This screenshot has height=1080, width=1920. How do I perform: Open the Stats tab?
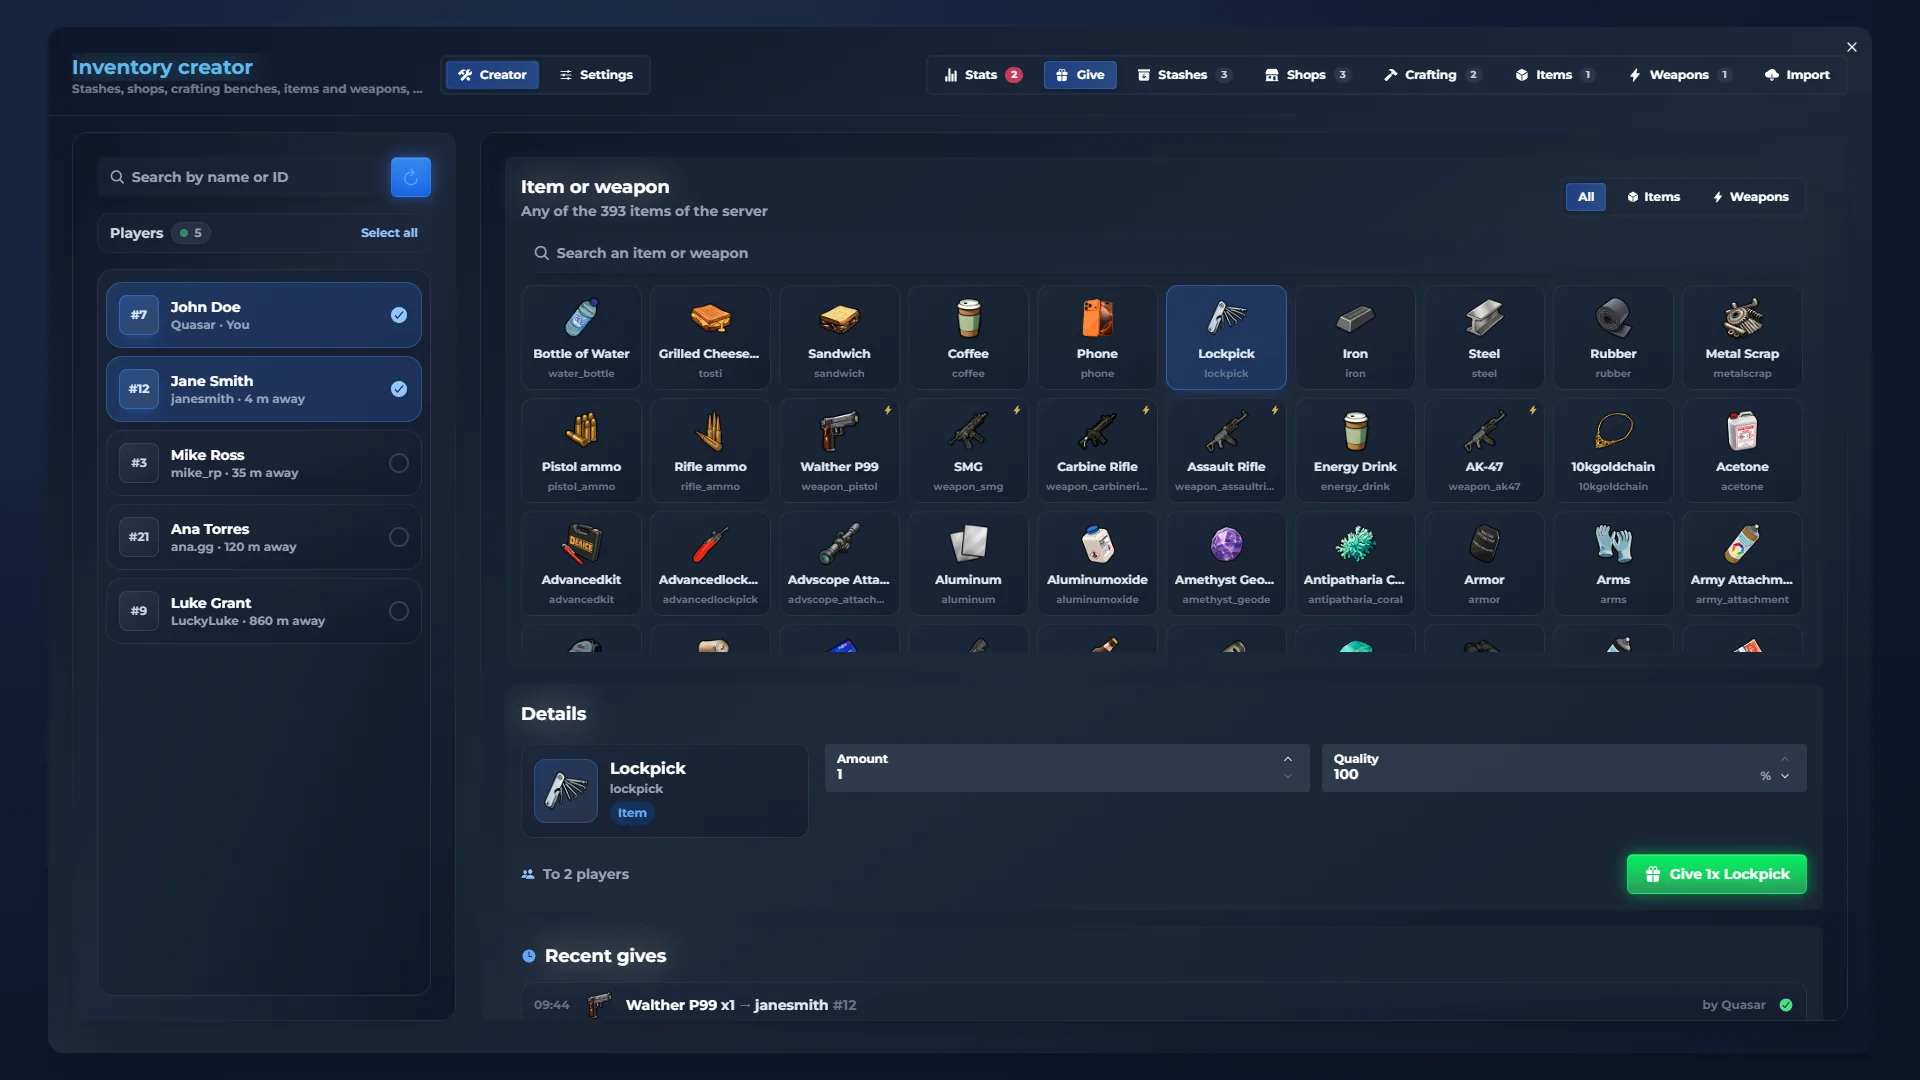(983, 75)
